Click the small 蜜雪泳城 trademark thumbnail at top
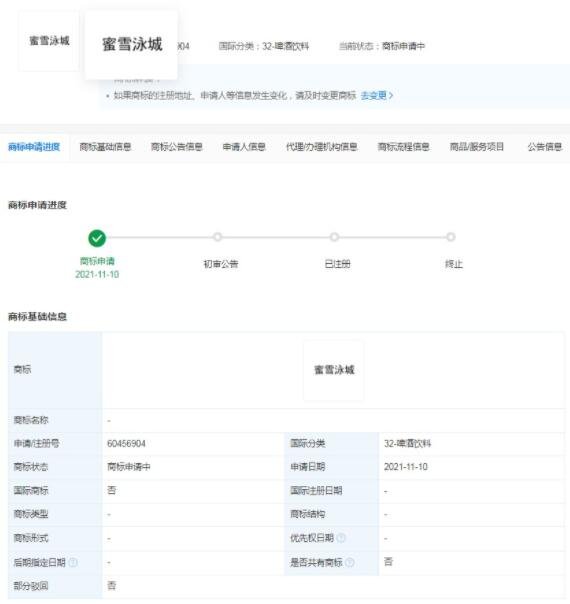This screenshot has height=604, width=570. tap(49, 41)
